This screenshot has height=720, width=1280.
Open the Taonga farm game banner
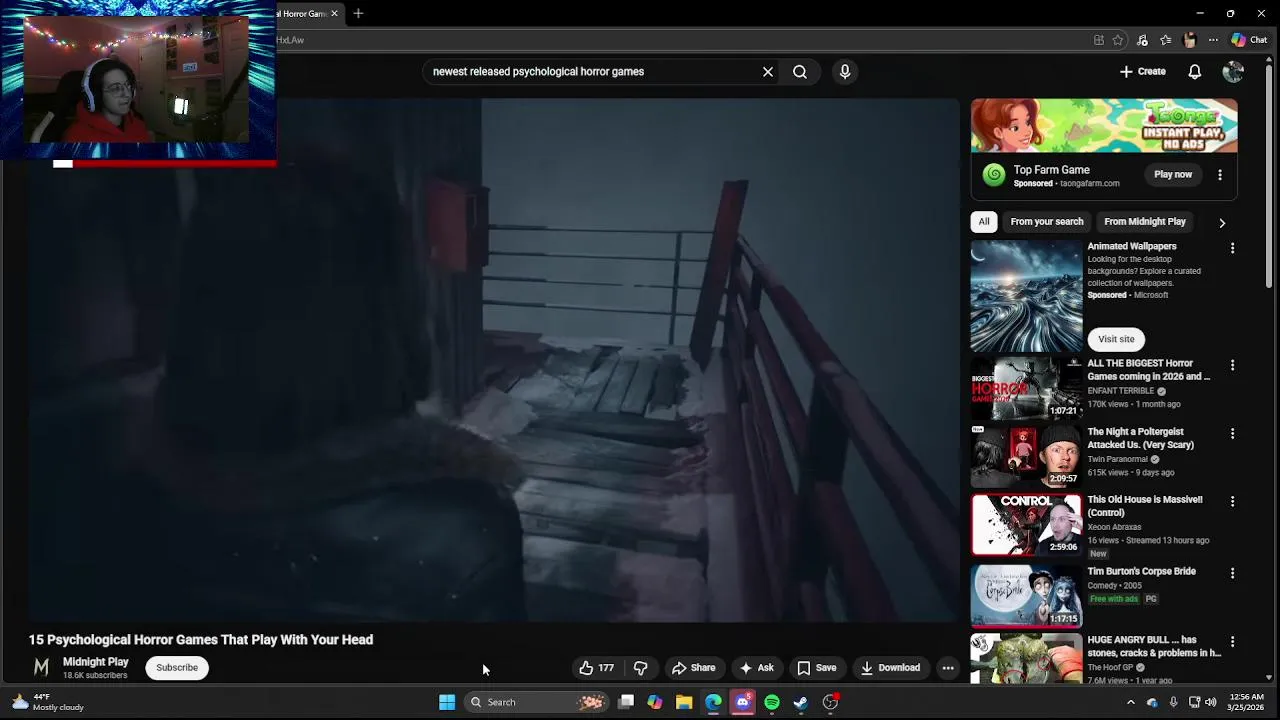[1104, 125]
